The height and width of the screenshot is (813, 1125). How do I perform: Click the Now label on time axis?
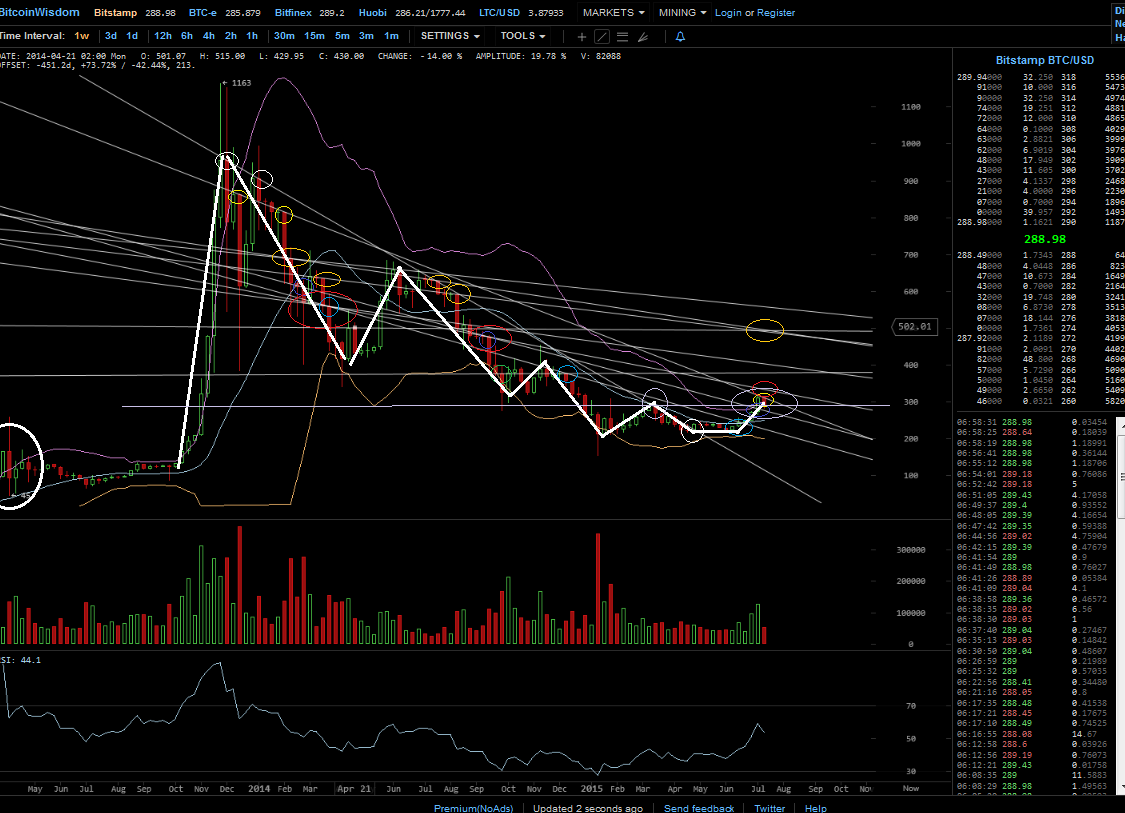pos(911,789)
